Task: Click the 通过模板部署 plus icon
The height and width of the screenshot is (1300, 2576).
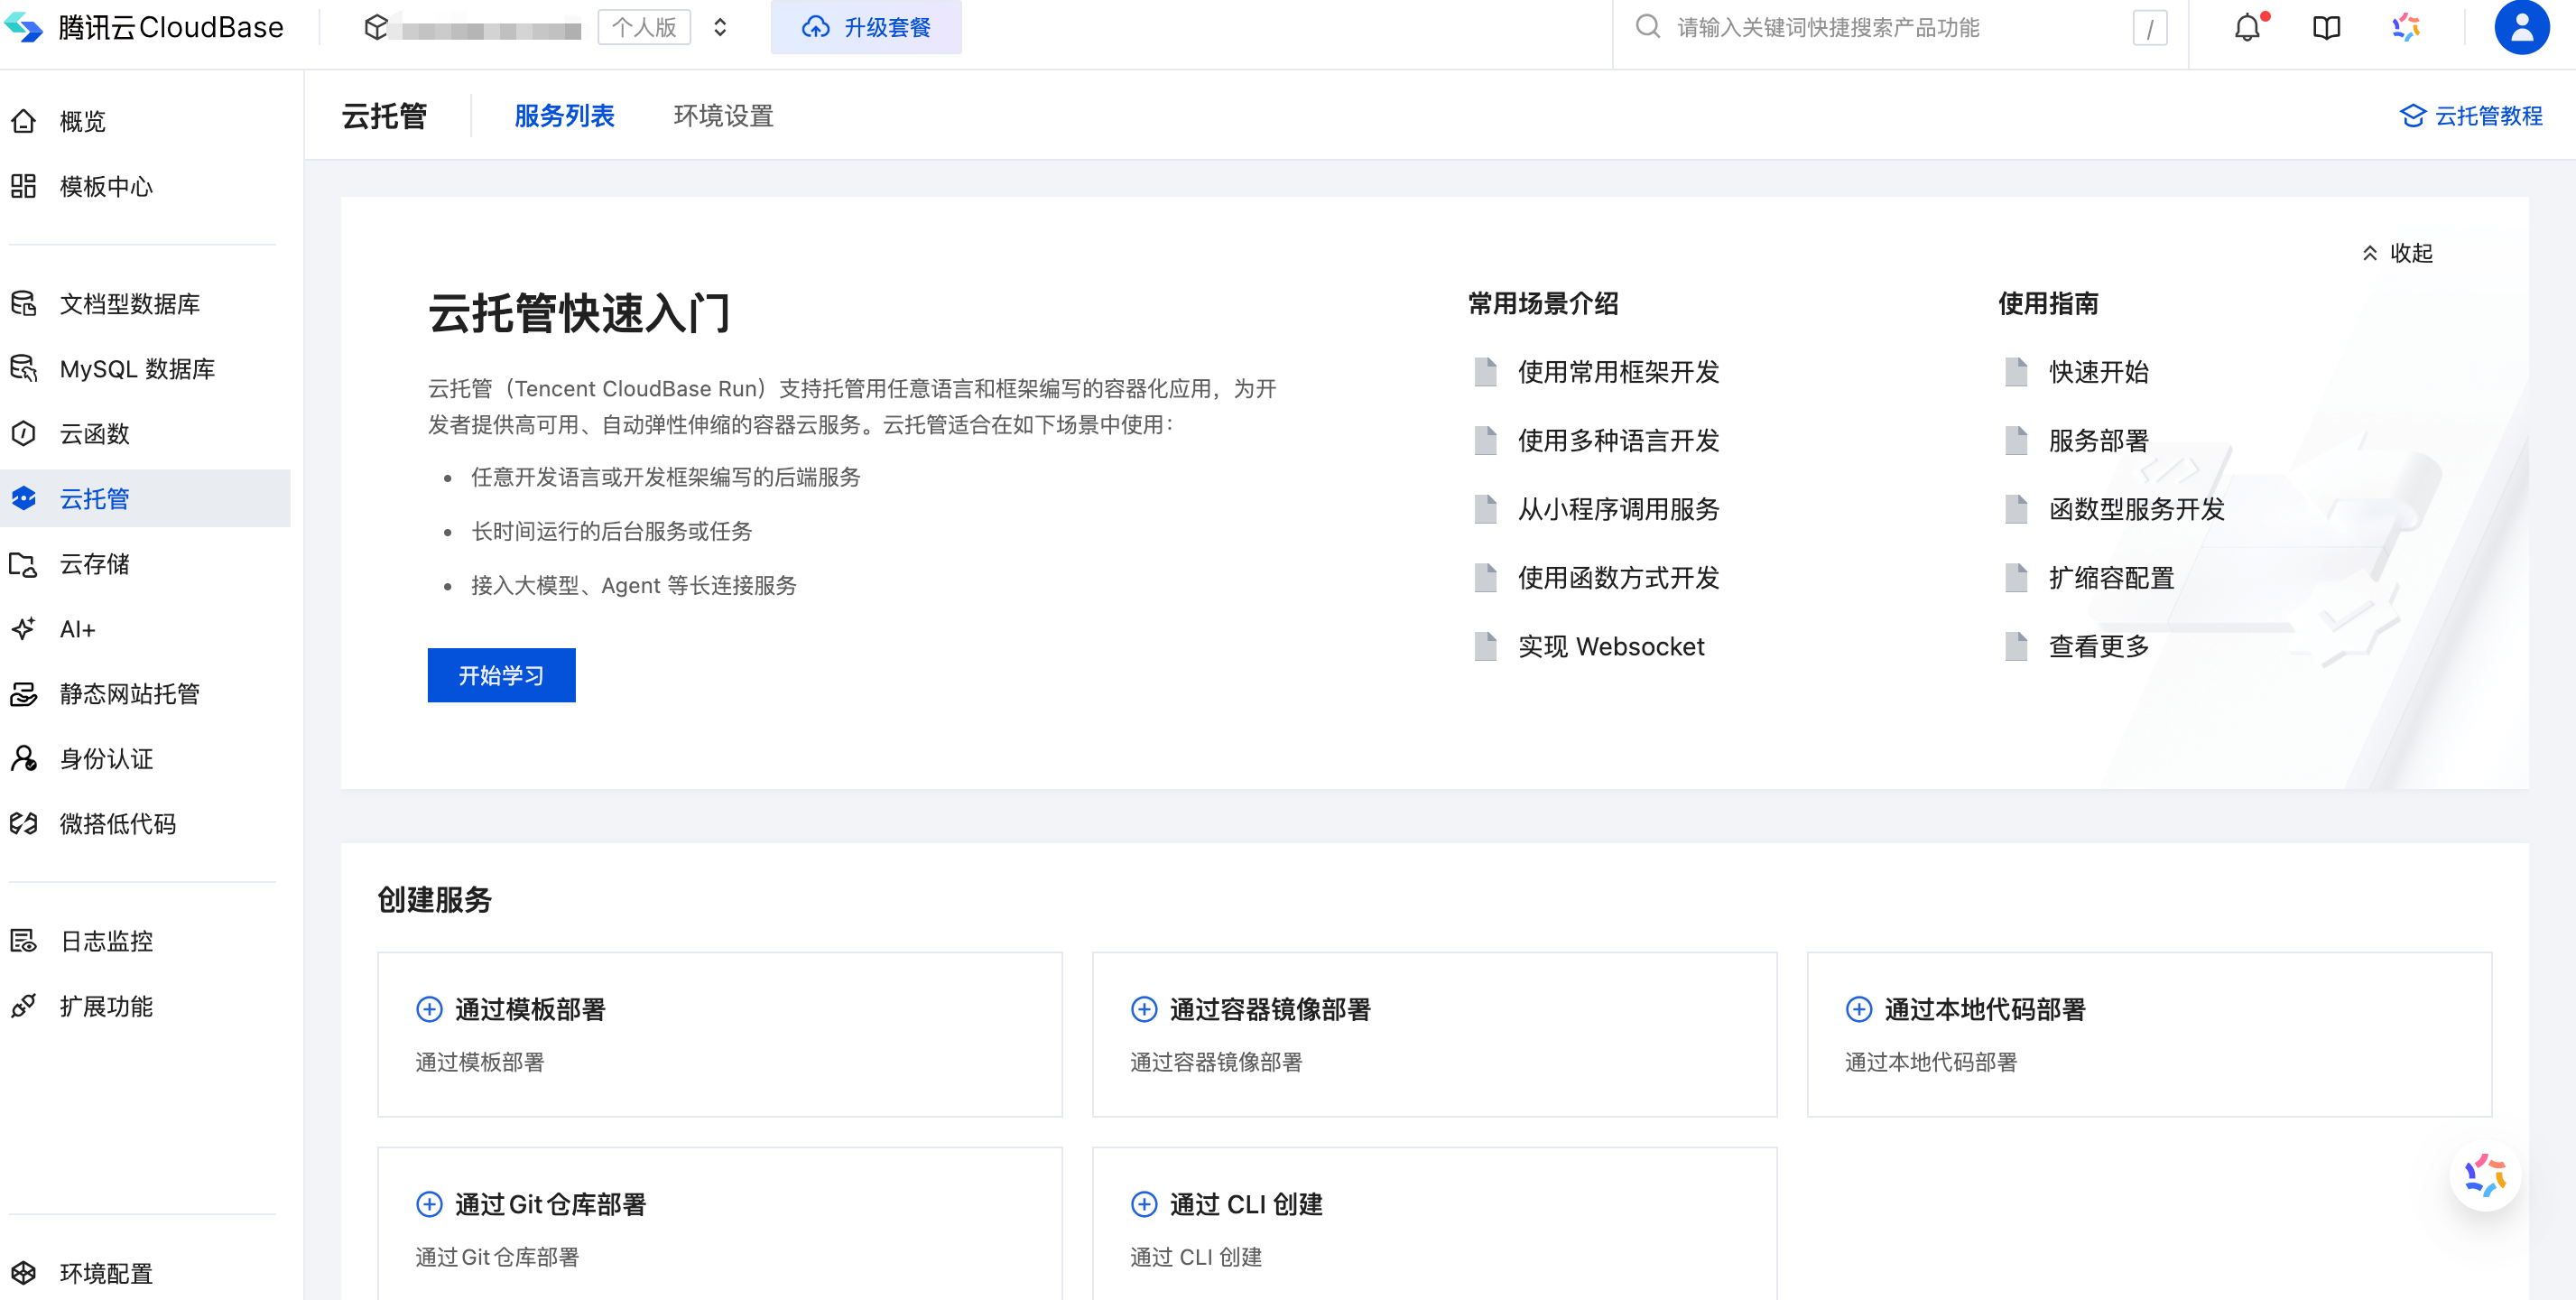Action: [429, 1009]
